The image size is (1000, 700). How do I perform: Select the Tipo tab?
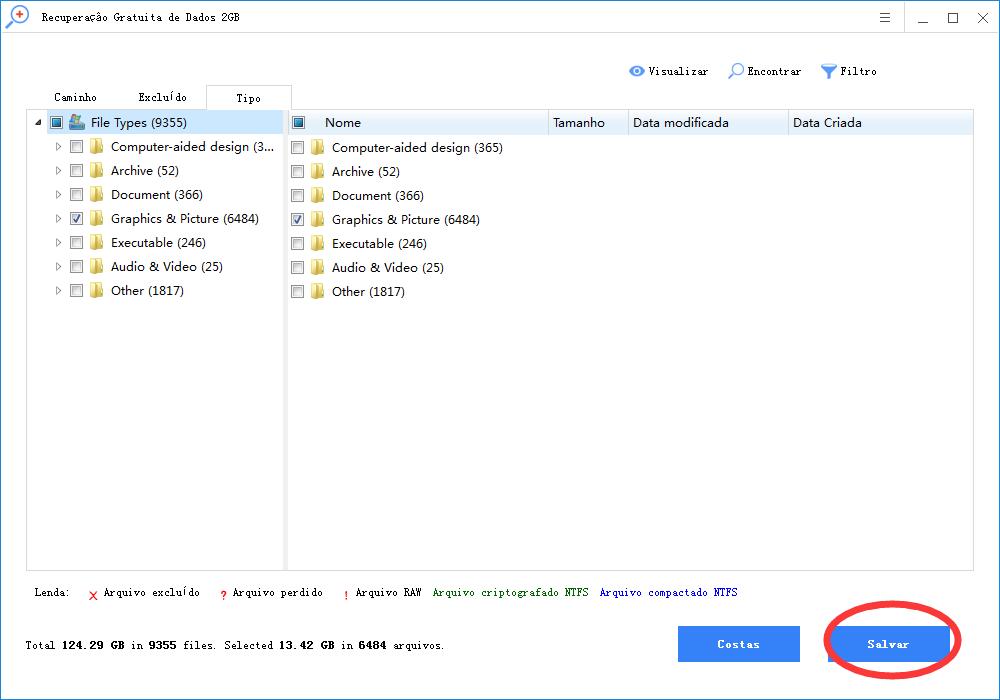pos(249,98)
